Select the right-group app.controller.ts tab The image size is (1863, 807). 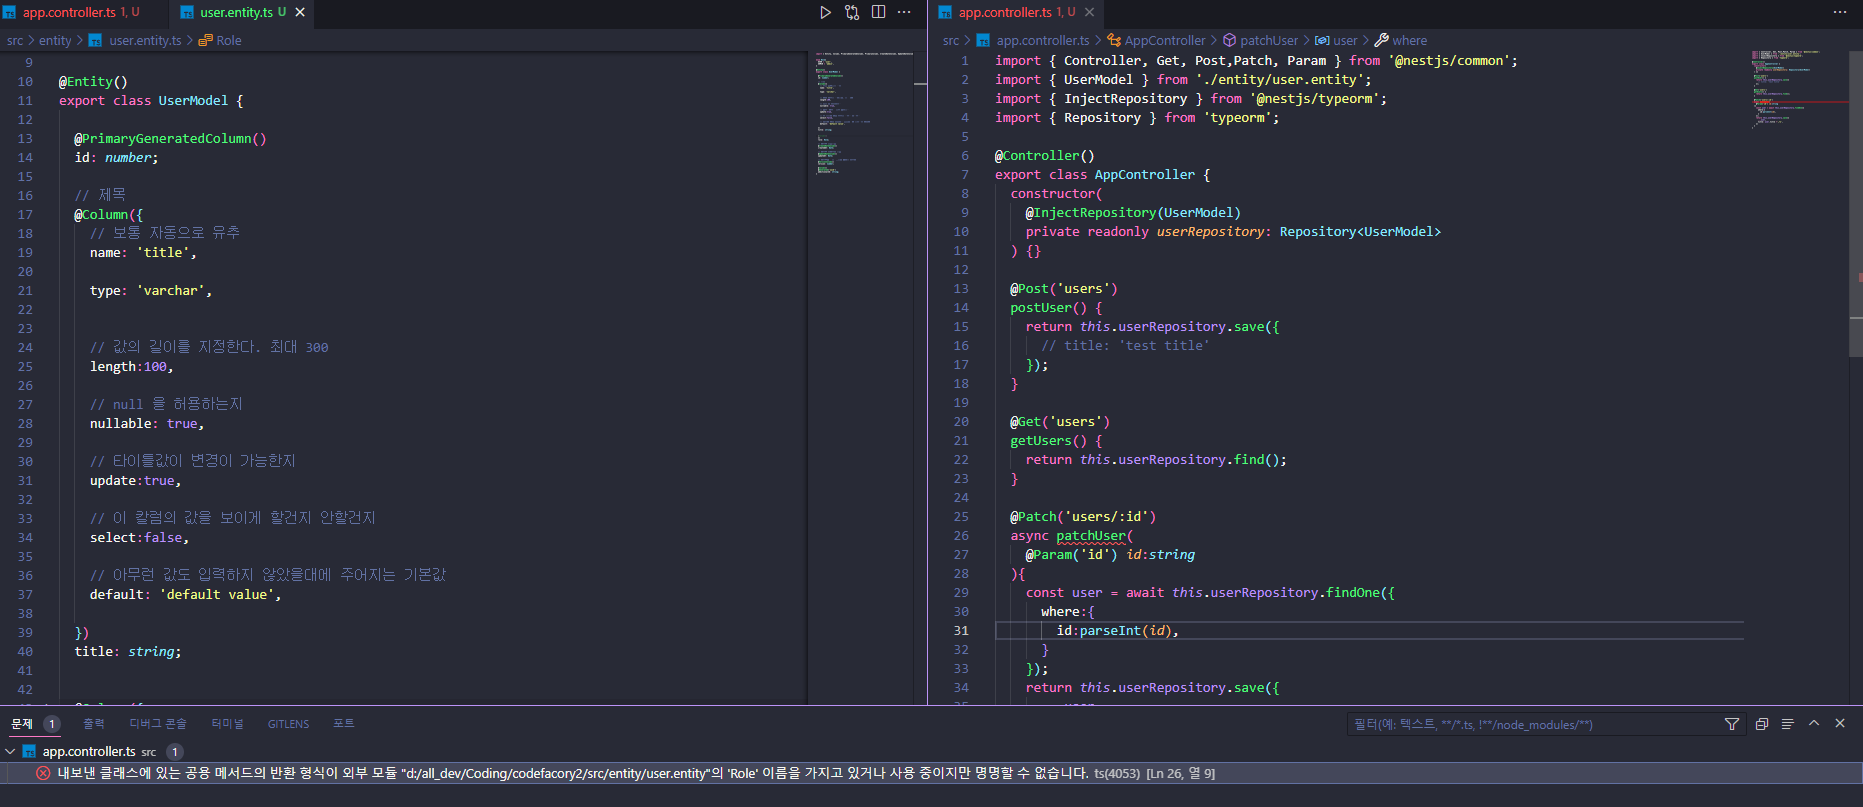pos(1016,12)
